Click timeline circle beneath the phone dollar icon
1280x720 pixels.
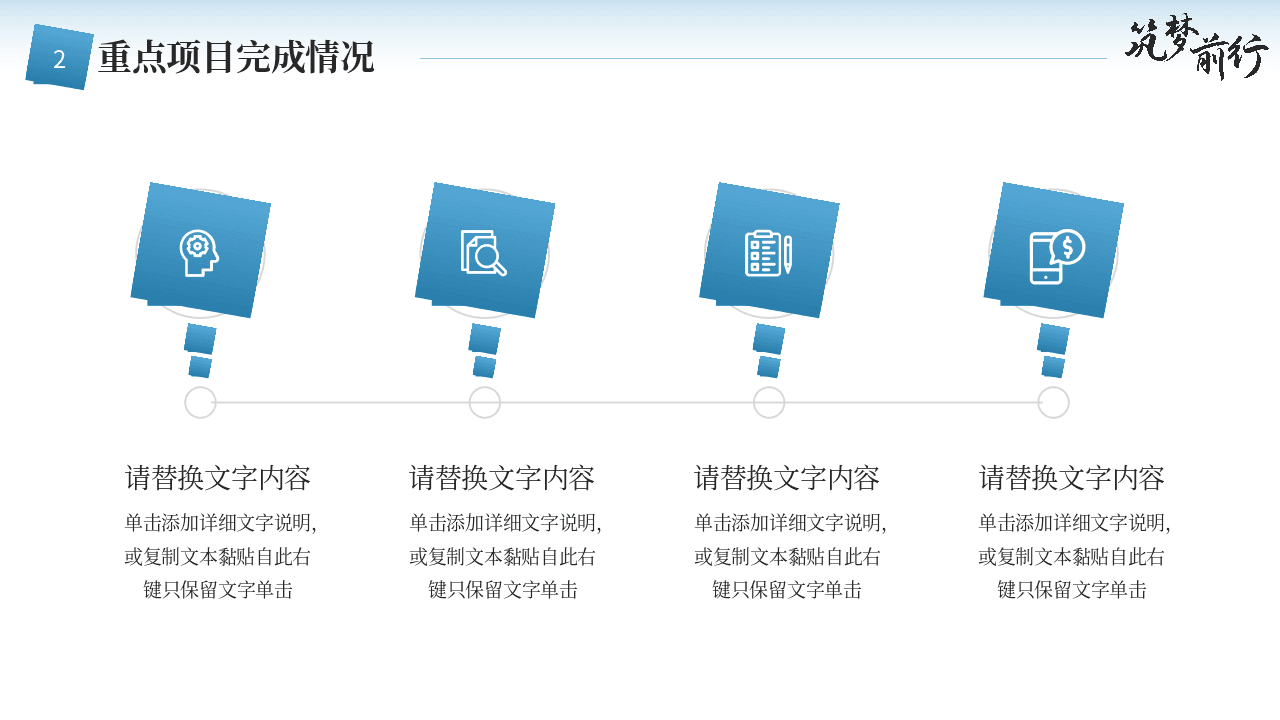pos(1054,402)
